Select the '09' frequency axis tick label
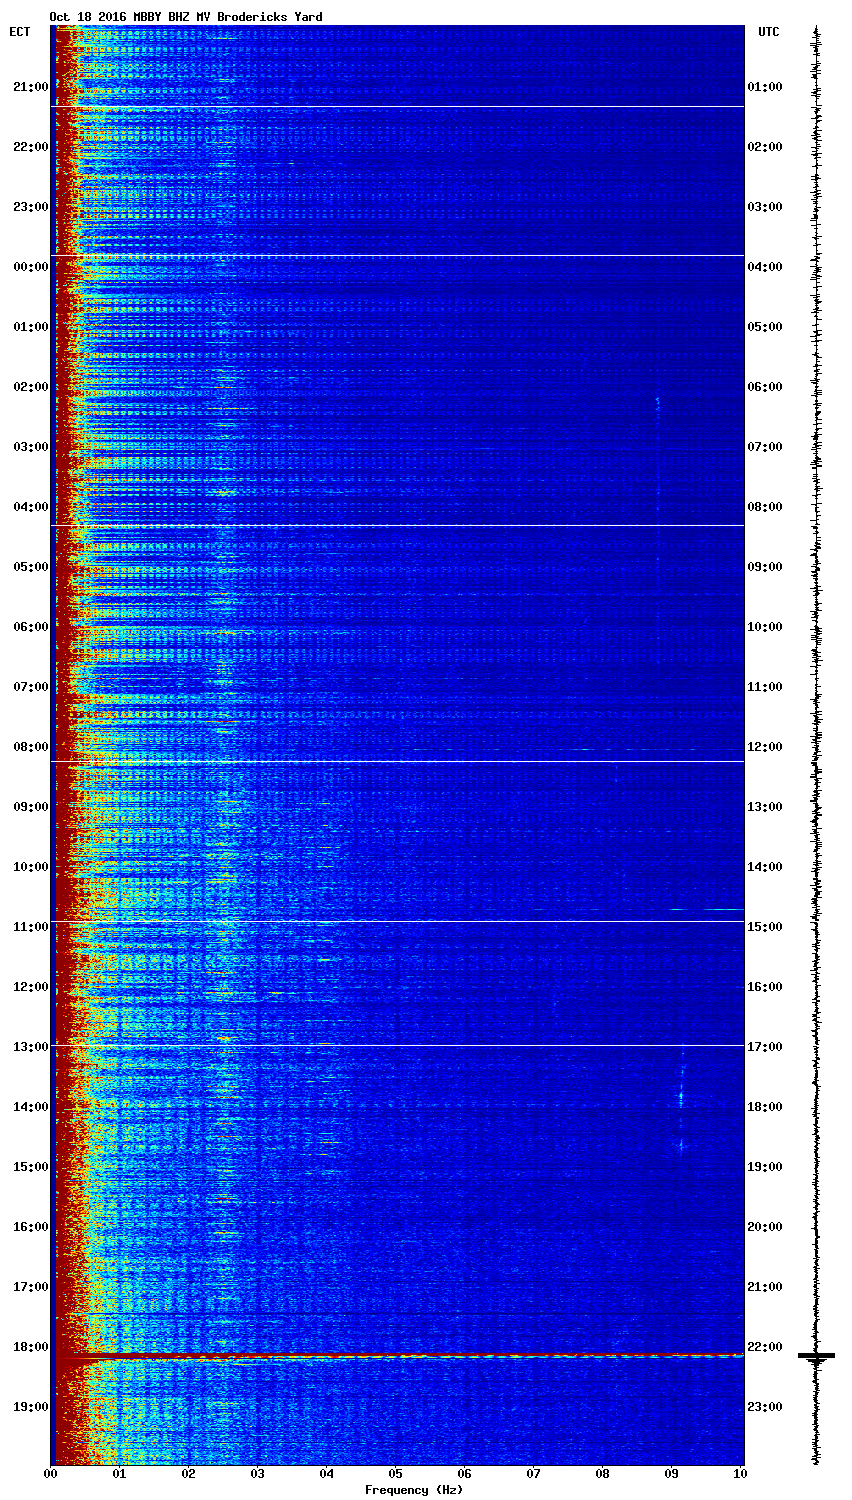 [672, 1474]
